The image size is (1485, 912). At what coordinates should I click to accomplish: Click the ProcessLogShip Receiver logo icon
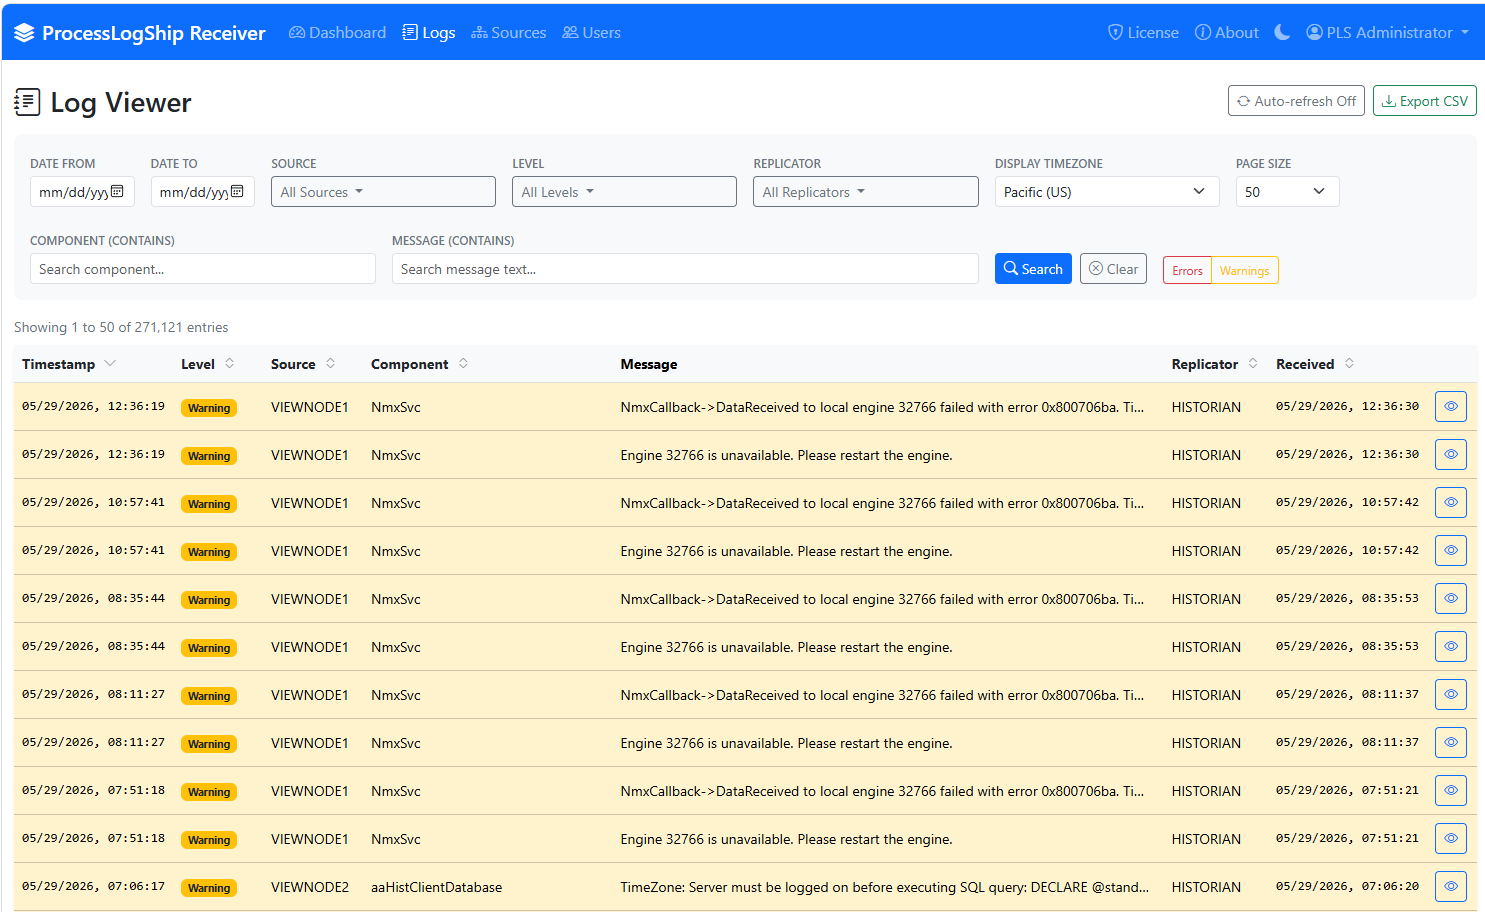(x=24, y=33)
